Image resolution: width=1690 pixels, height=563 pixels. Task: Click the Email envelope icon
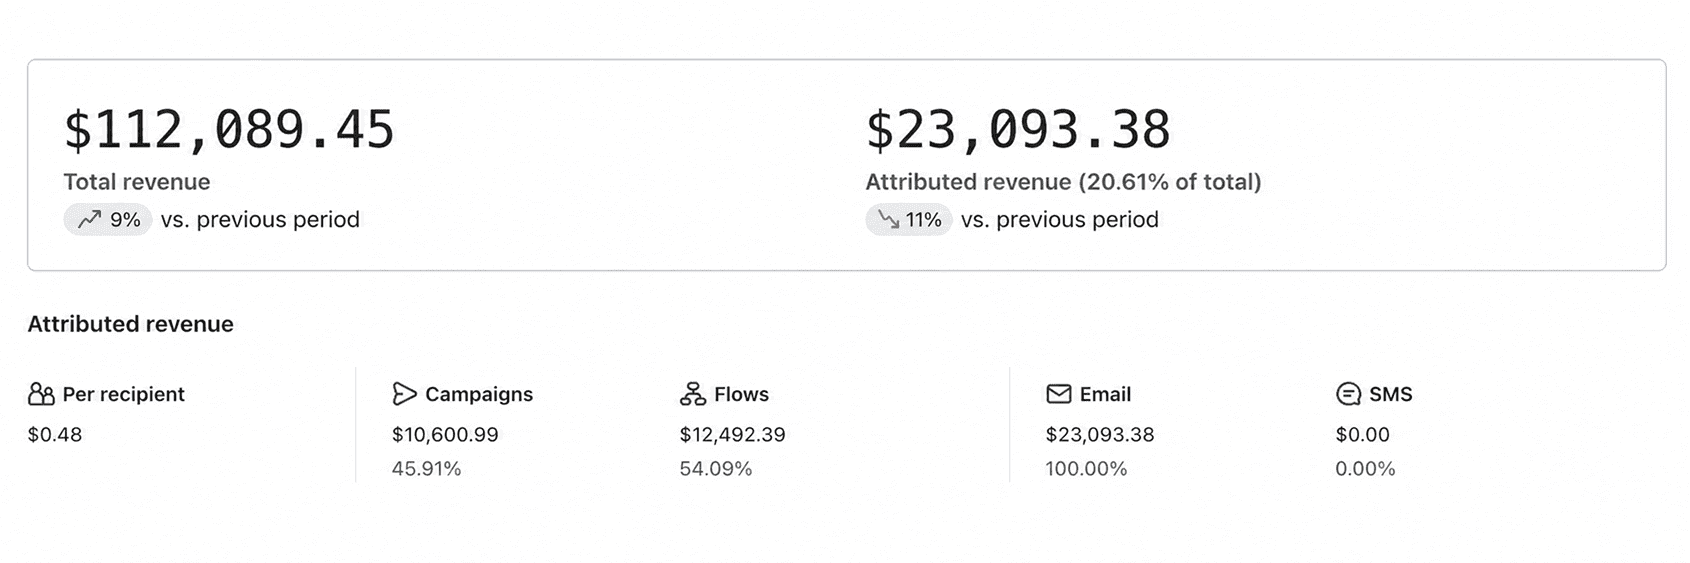[1058, 394]
